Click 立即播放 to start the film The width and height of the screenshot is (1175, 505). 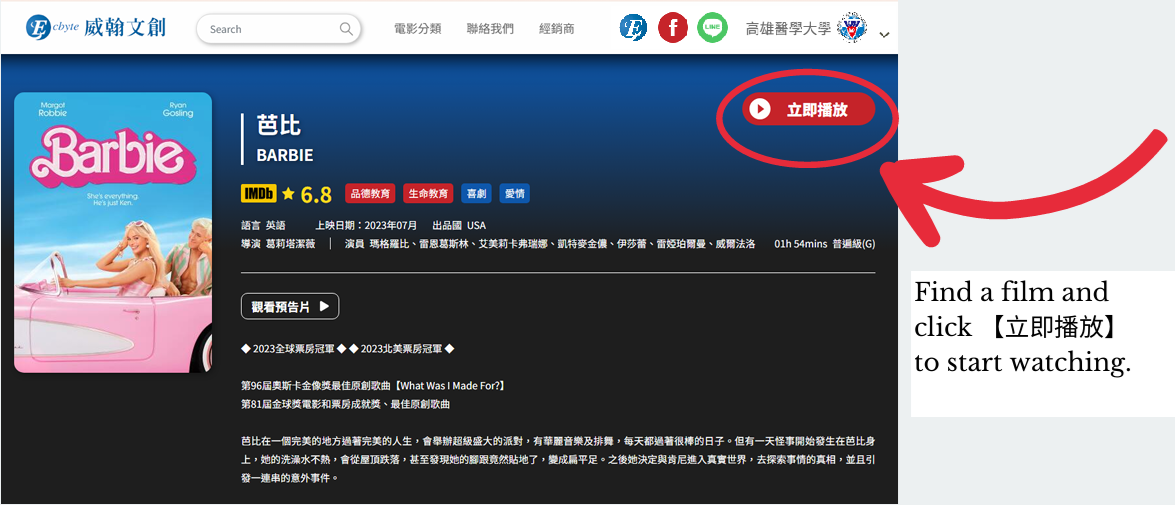coord(809,109)
